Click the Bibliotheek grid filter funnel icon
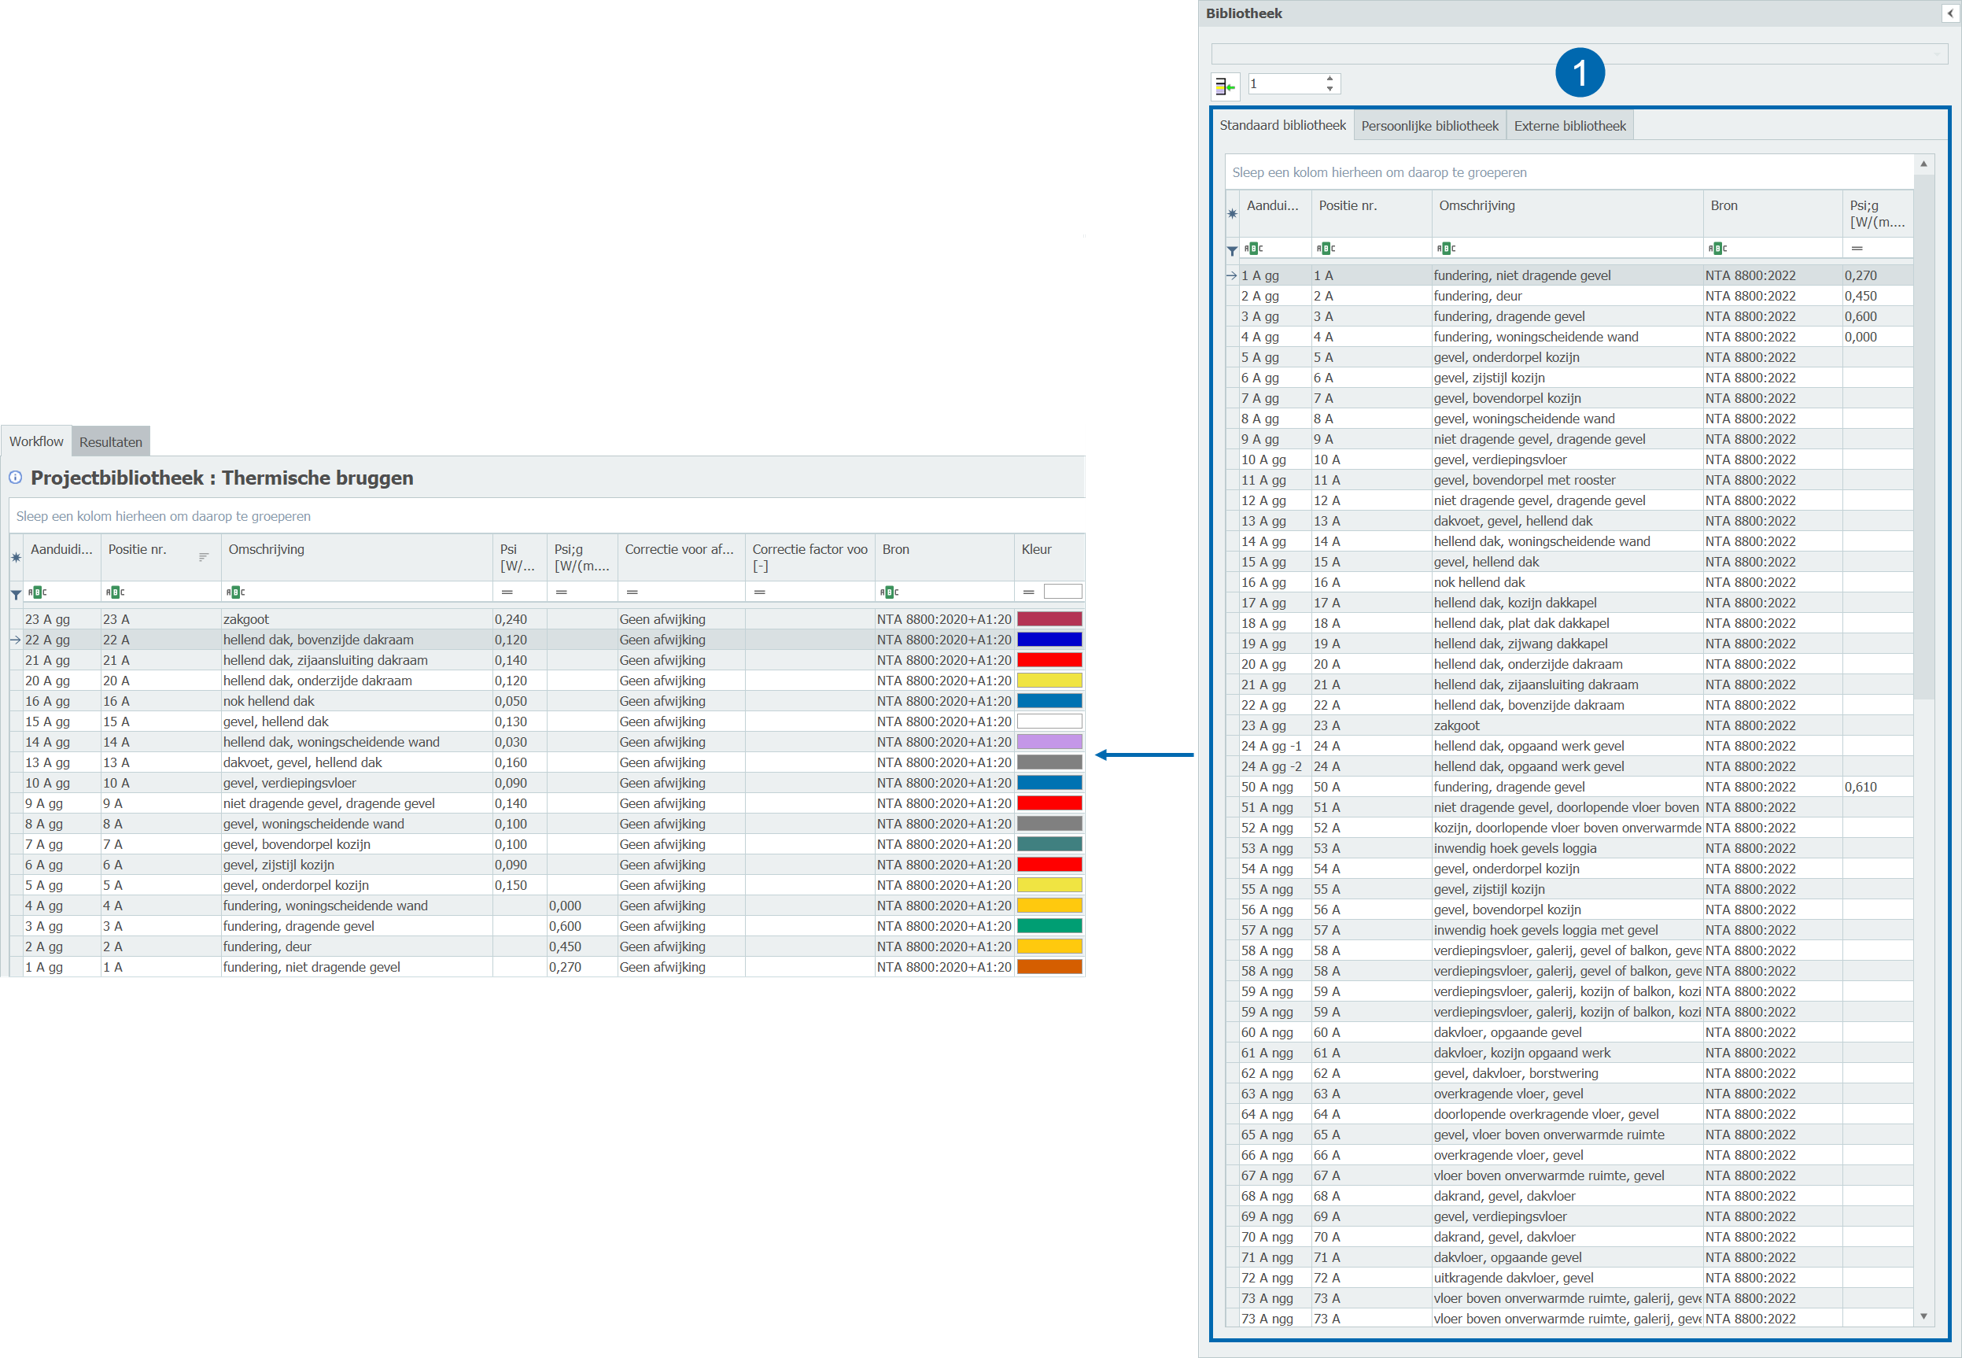Image resolution: width=1962 pixels, height=1358 pixels. point(1232,250)
